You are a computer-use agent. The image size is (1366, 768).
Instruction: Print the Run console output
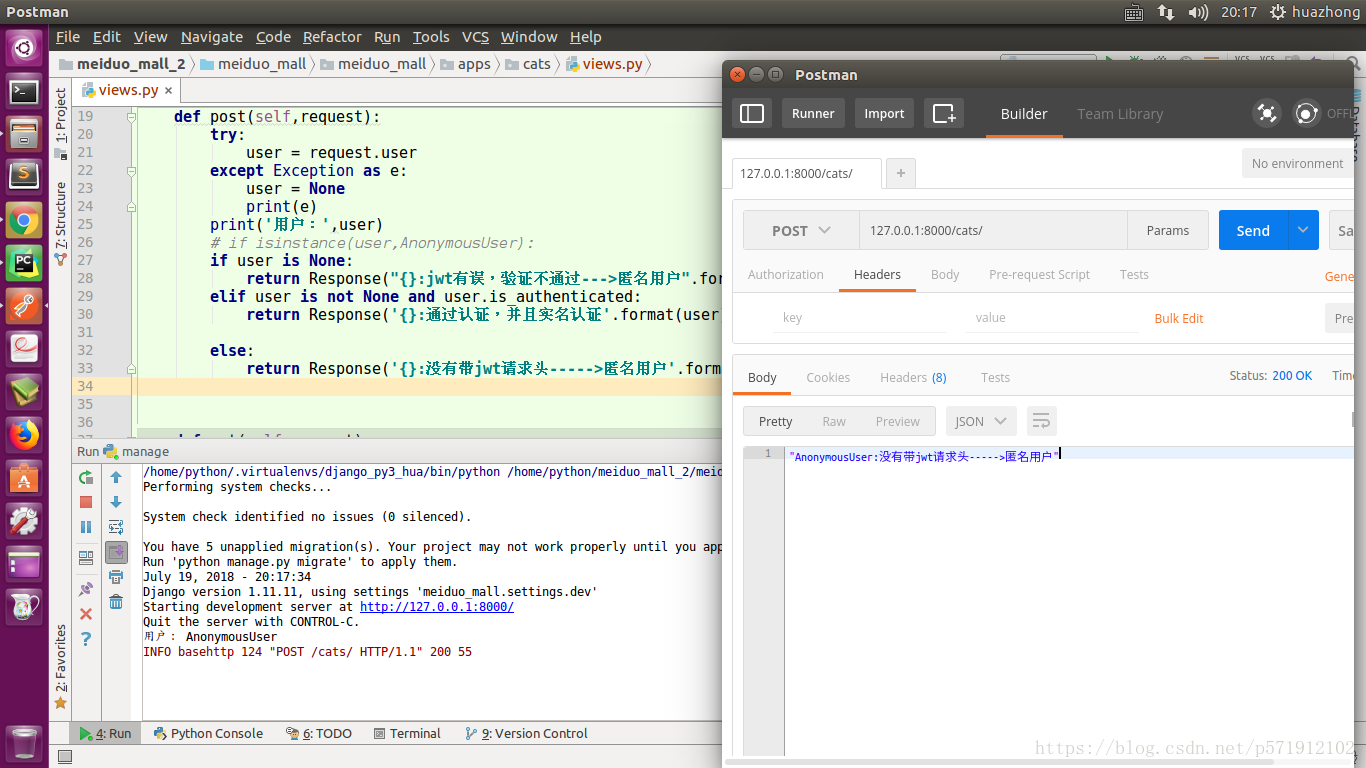click(116, 577)
